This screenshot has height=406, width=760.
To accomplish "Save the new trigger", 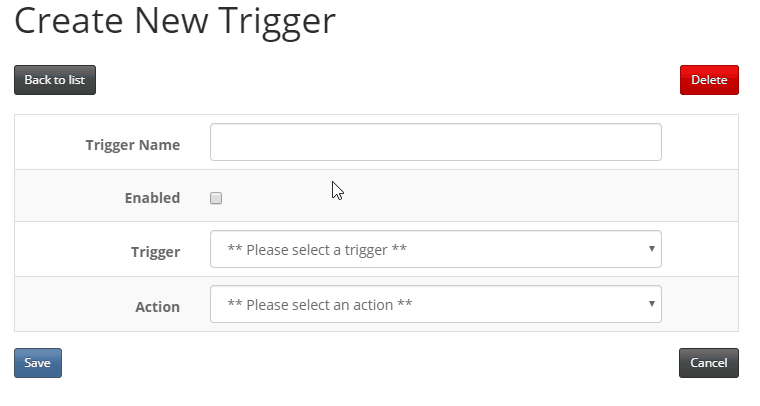I will point(38,363).
